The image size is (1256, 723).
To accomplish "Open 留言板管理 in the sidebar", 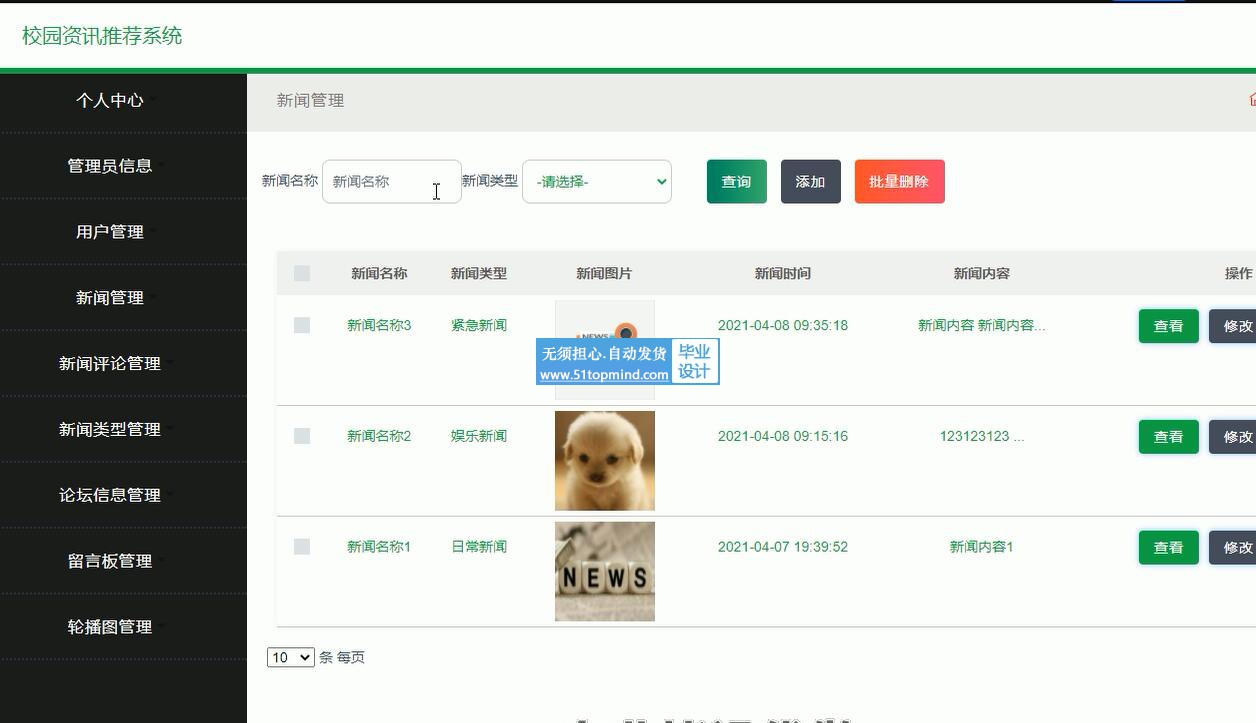I will pos(110,561).
